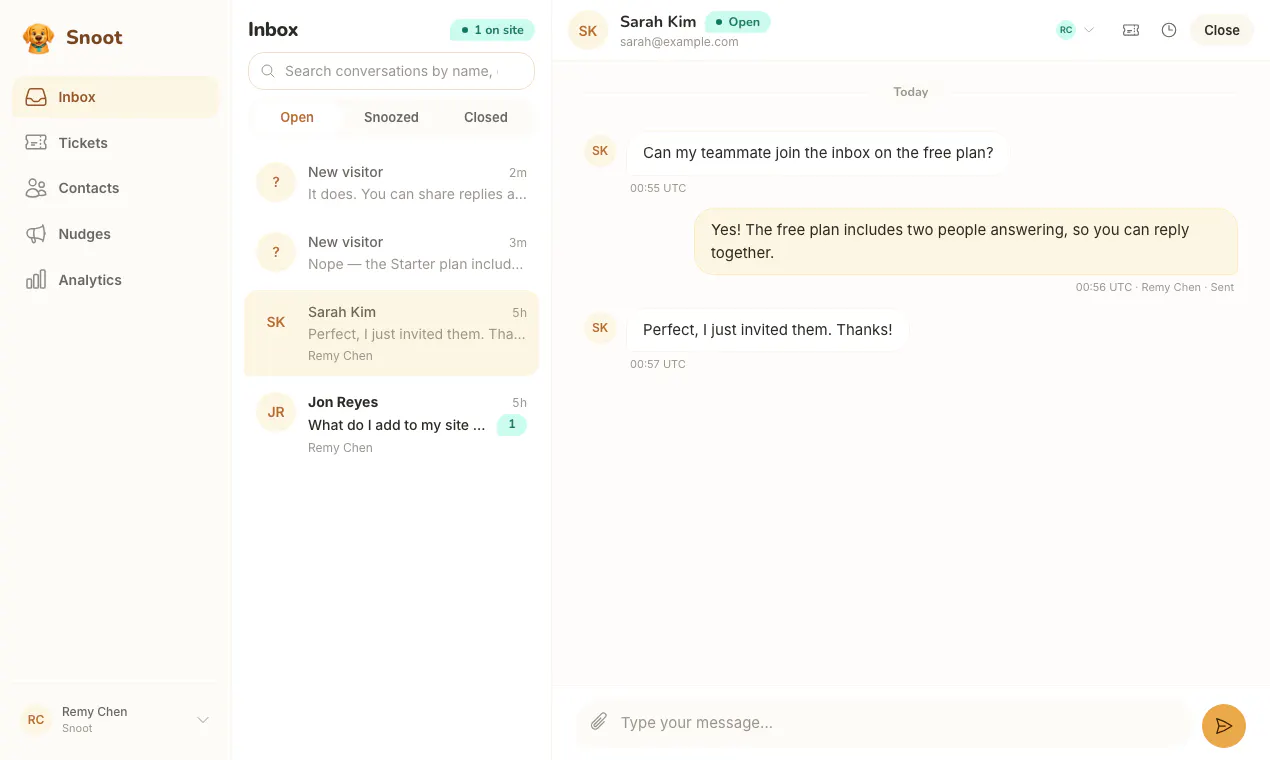Open Jon Reyes's unread conversation
This screenshot has height=760, width=1270.
(x=391, y=424)
